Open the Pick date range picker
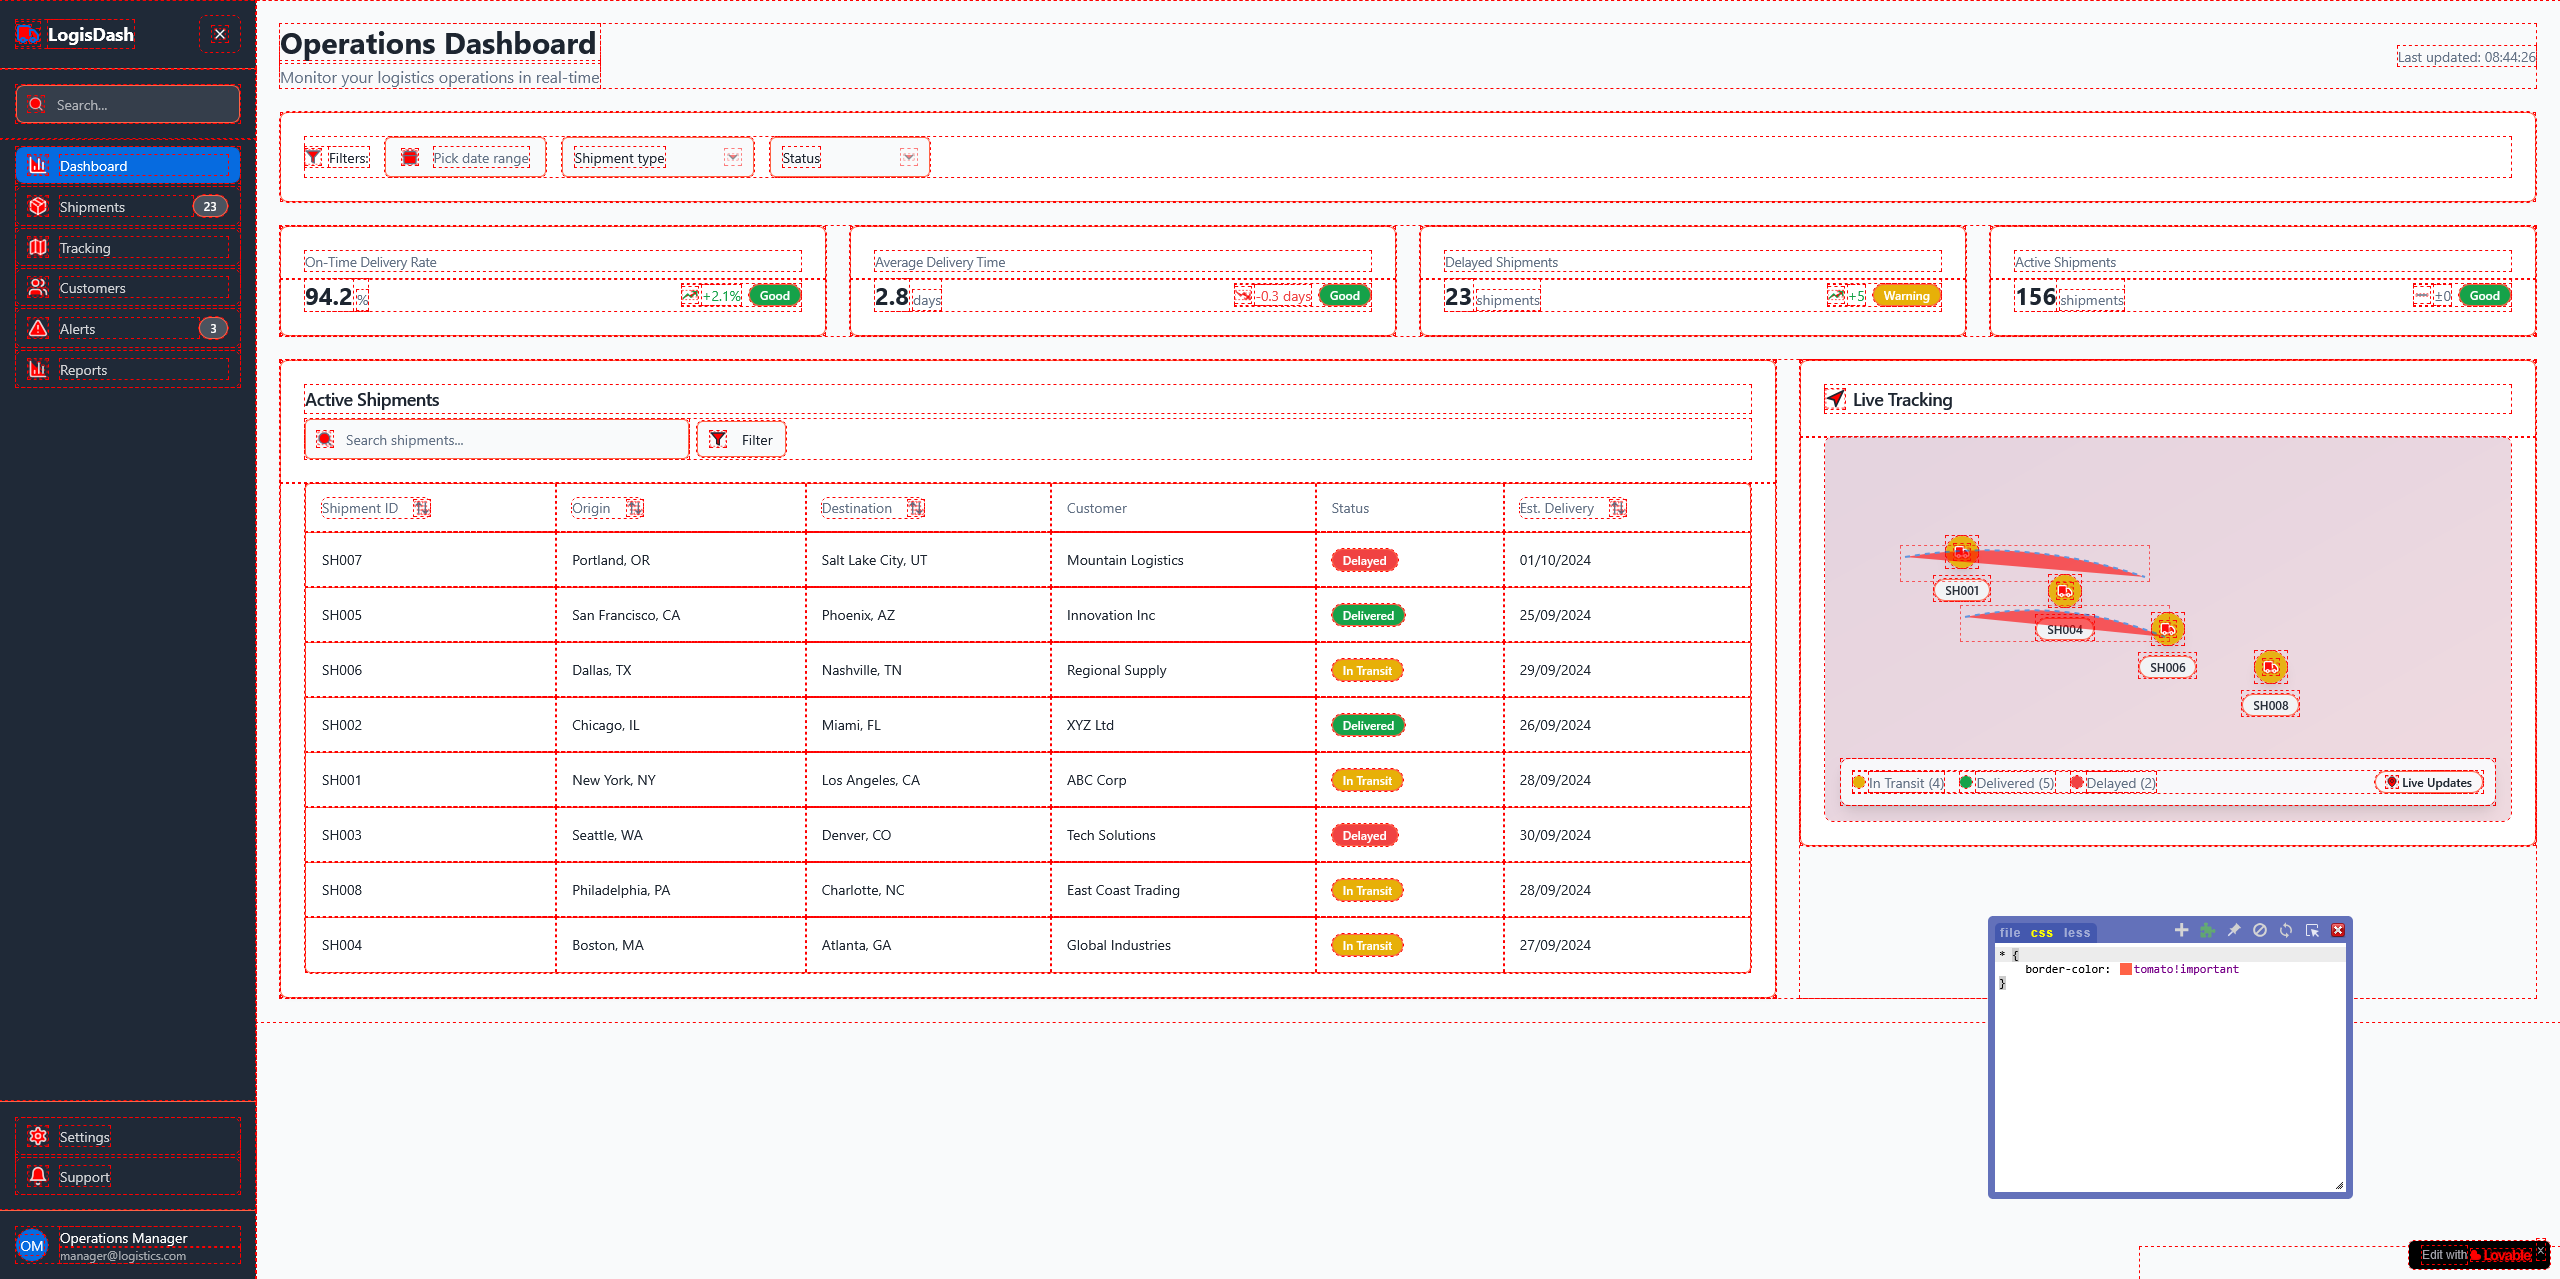This screenshot has width=2560, height=1279. pos(466,158)
